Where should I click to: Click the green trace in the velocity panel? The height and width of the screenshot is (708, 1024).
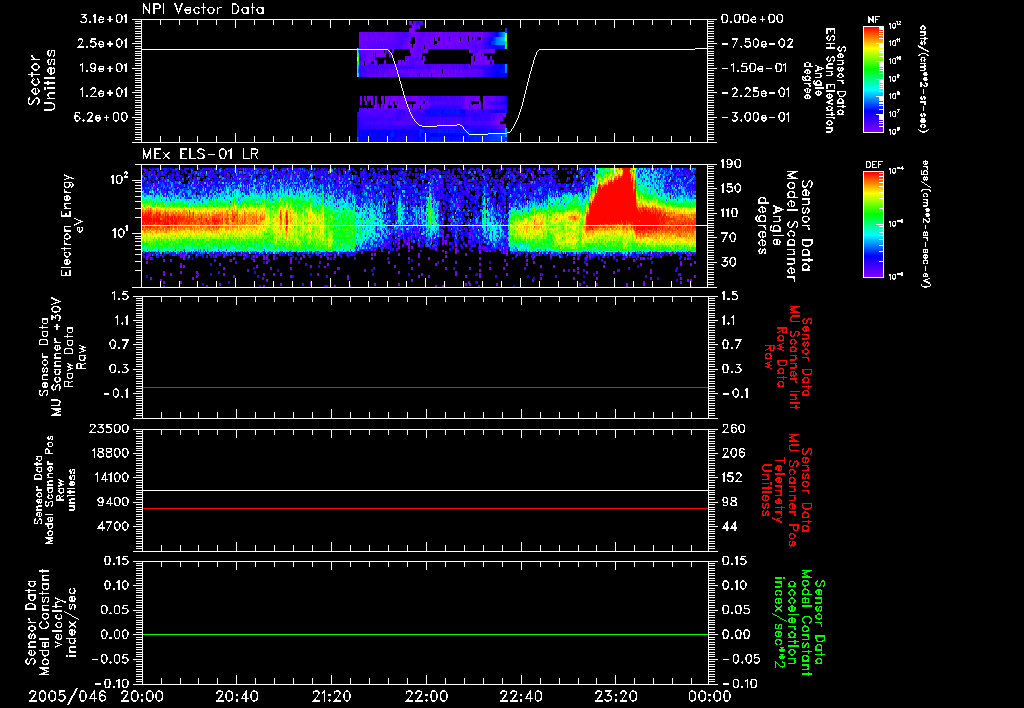point(424,634)
